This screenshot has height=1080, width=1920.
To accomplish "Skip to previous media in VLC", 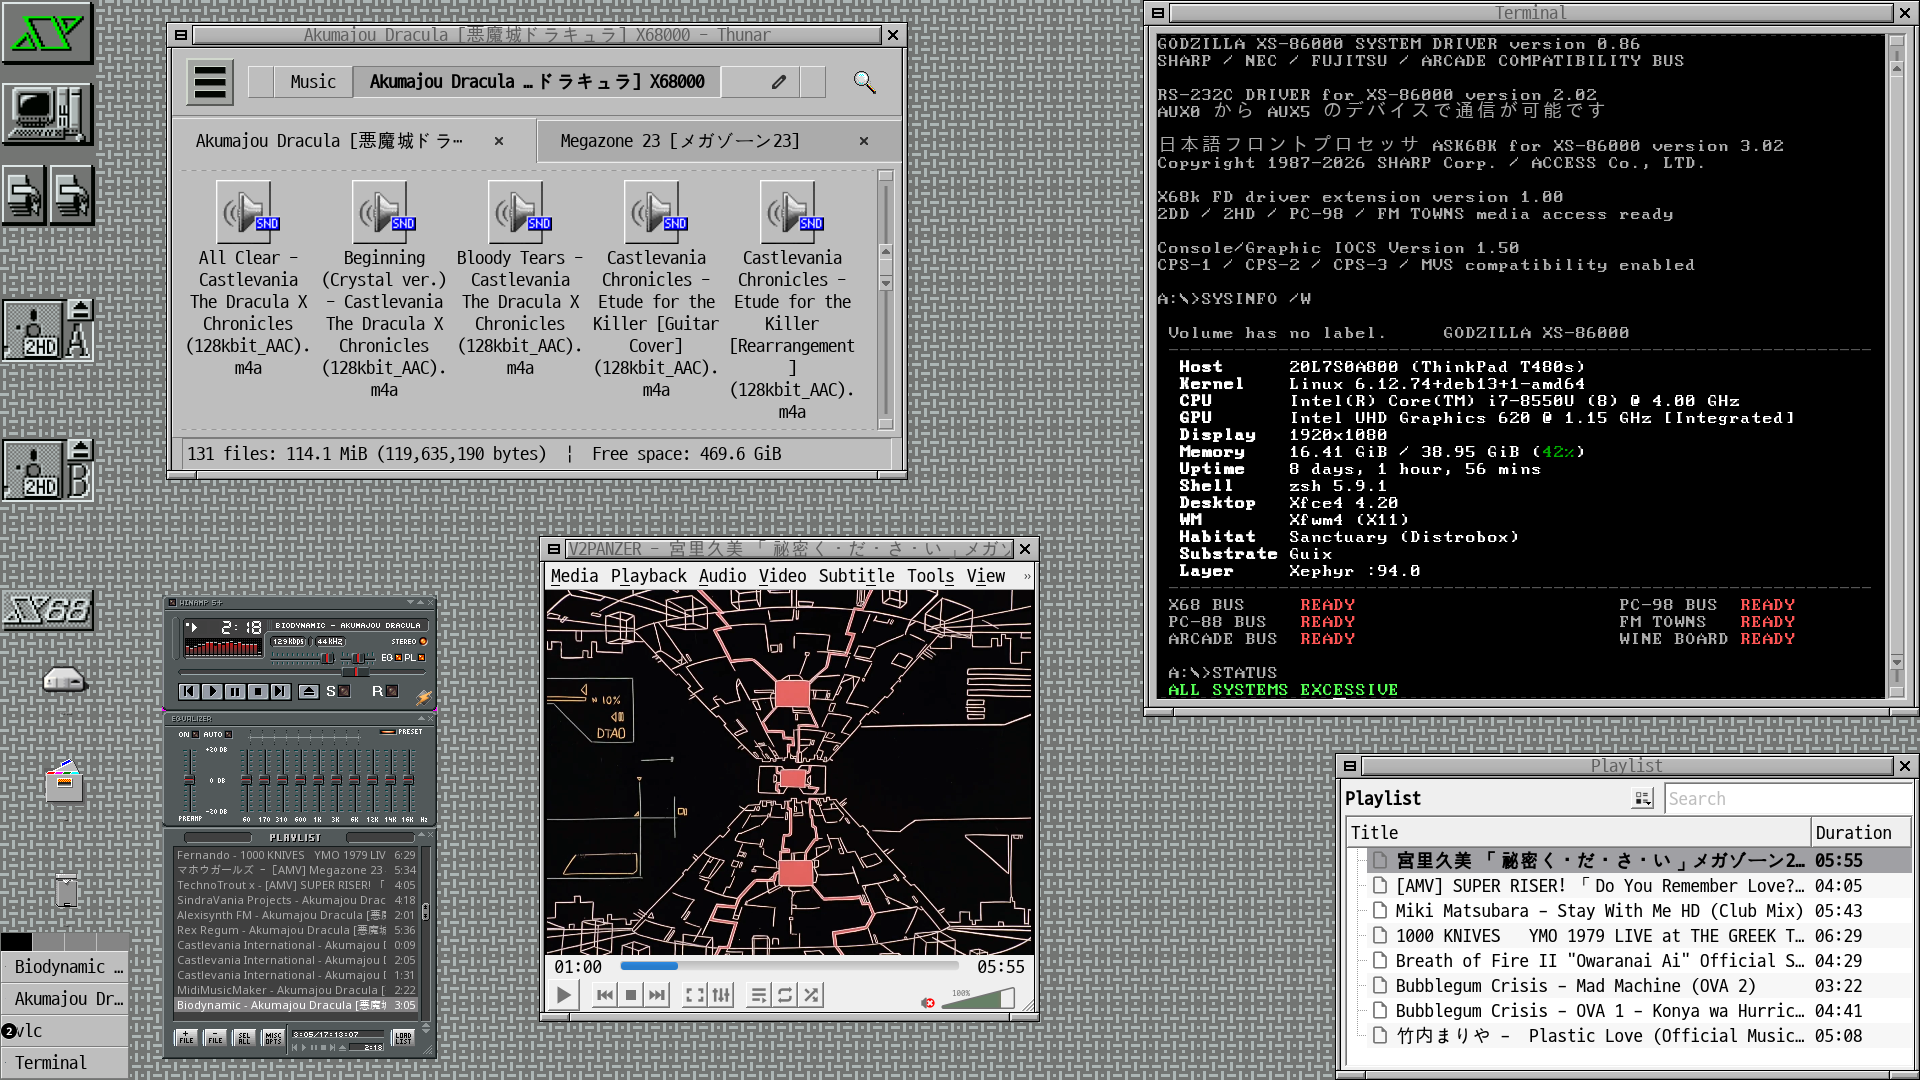I will pos(604,995).
